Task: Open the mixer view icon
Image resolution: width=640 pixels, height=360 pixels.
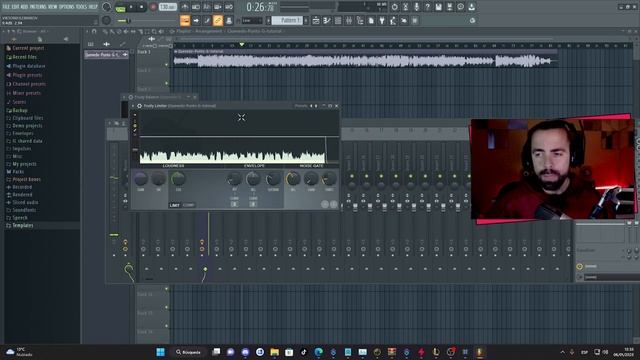Action: pos(349,20)
